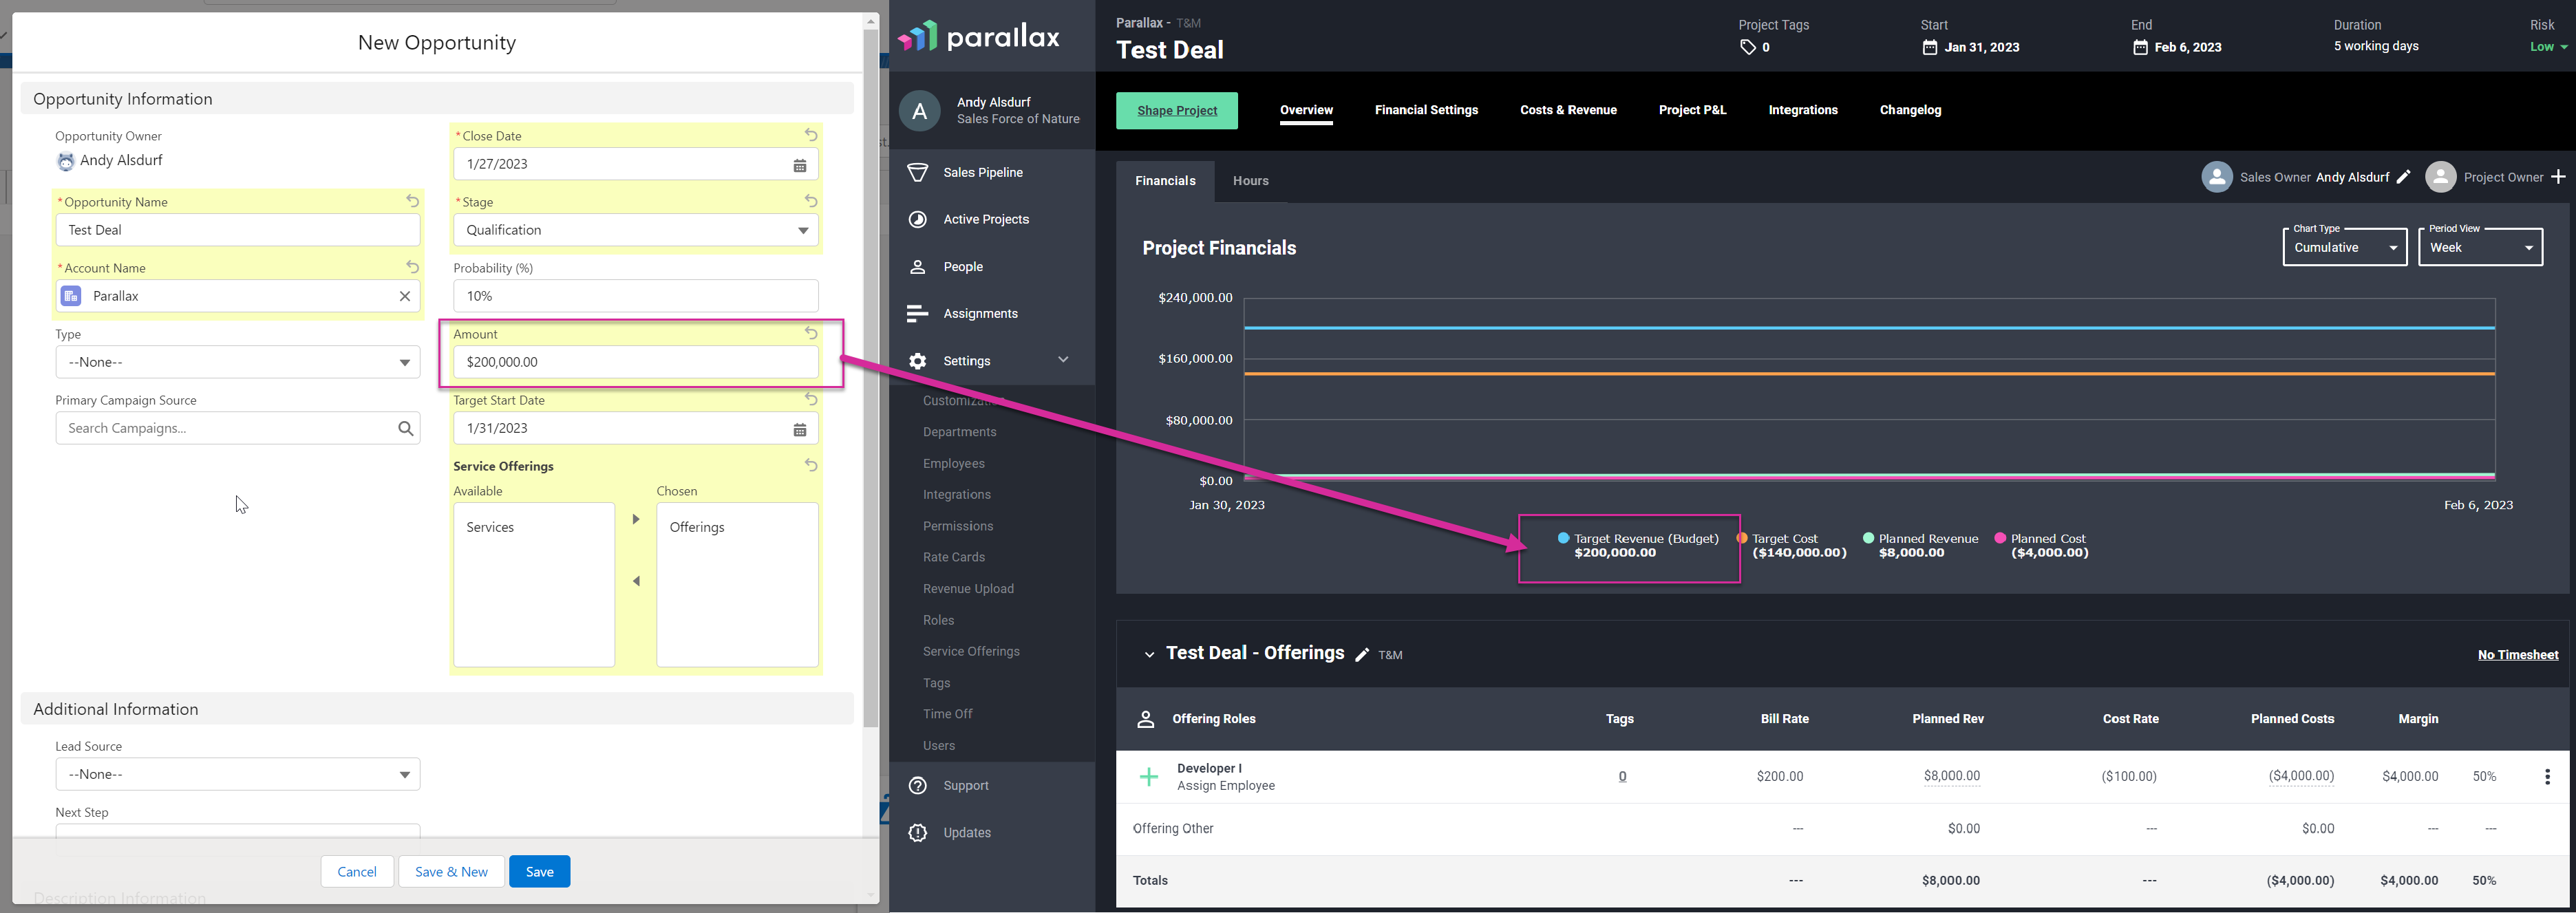The image size is (2576, 913).
Task: Edit the Test Deal - Offerings name
Action: pos(1361,655)
